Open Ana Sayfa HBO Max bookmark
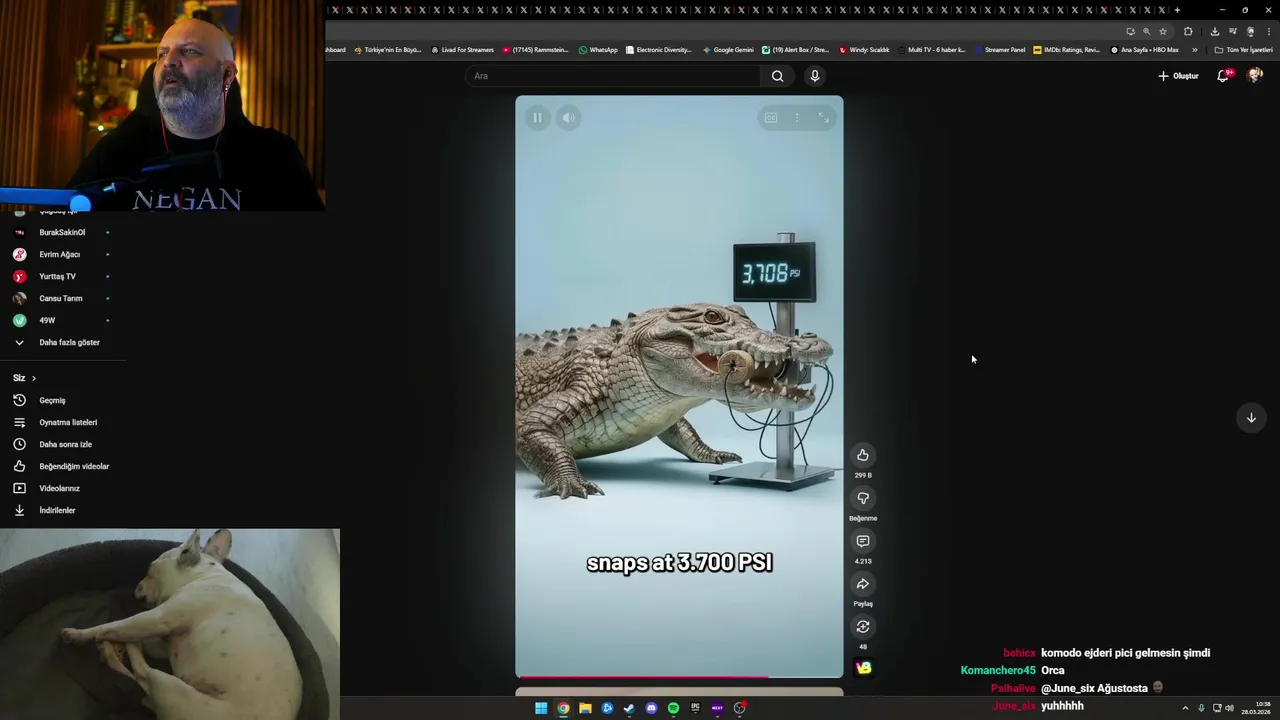Screen dimensions: 1280x720 [1144, 50]
